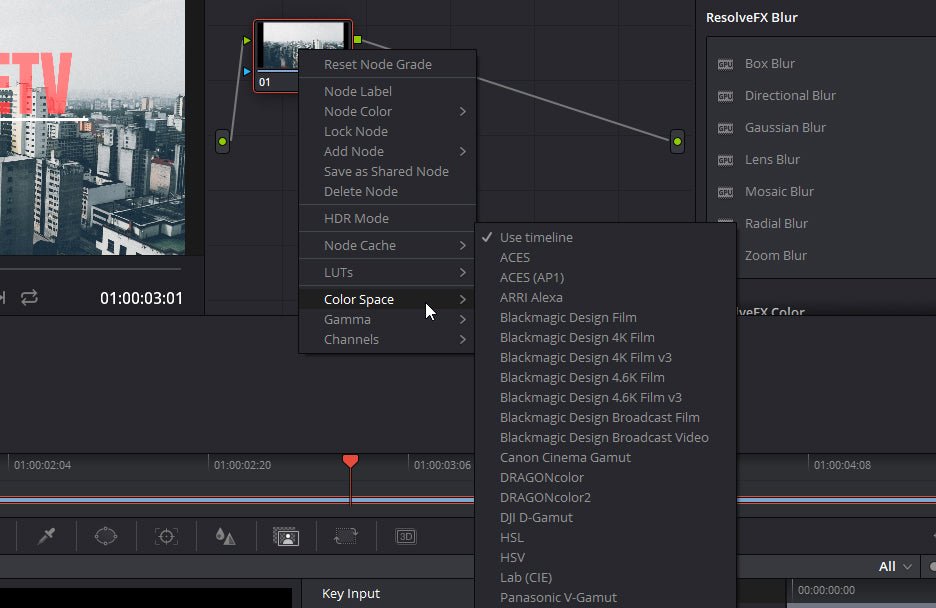Image resolution: width=936 pixels, height=608 pixels.
Task: Select the Qualifier eyedropper palette icon
Action: pyautogui.click(x=47, y=536)
